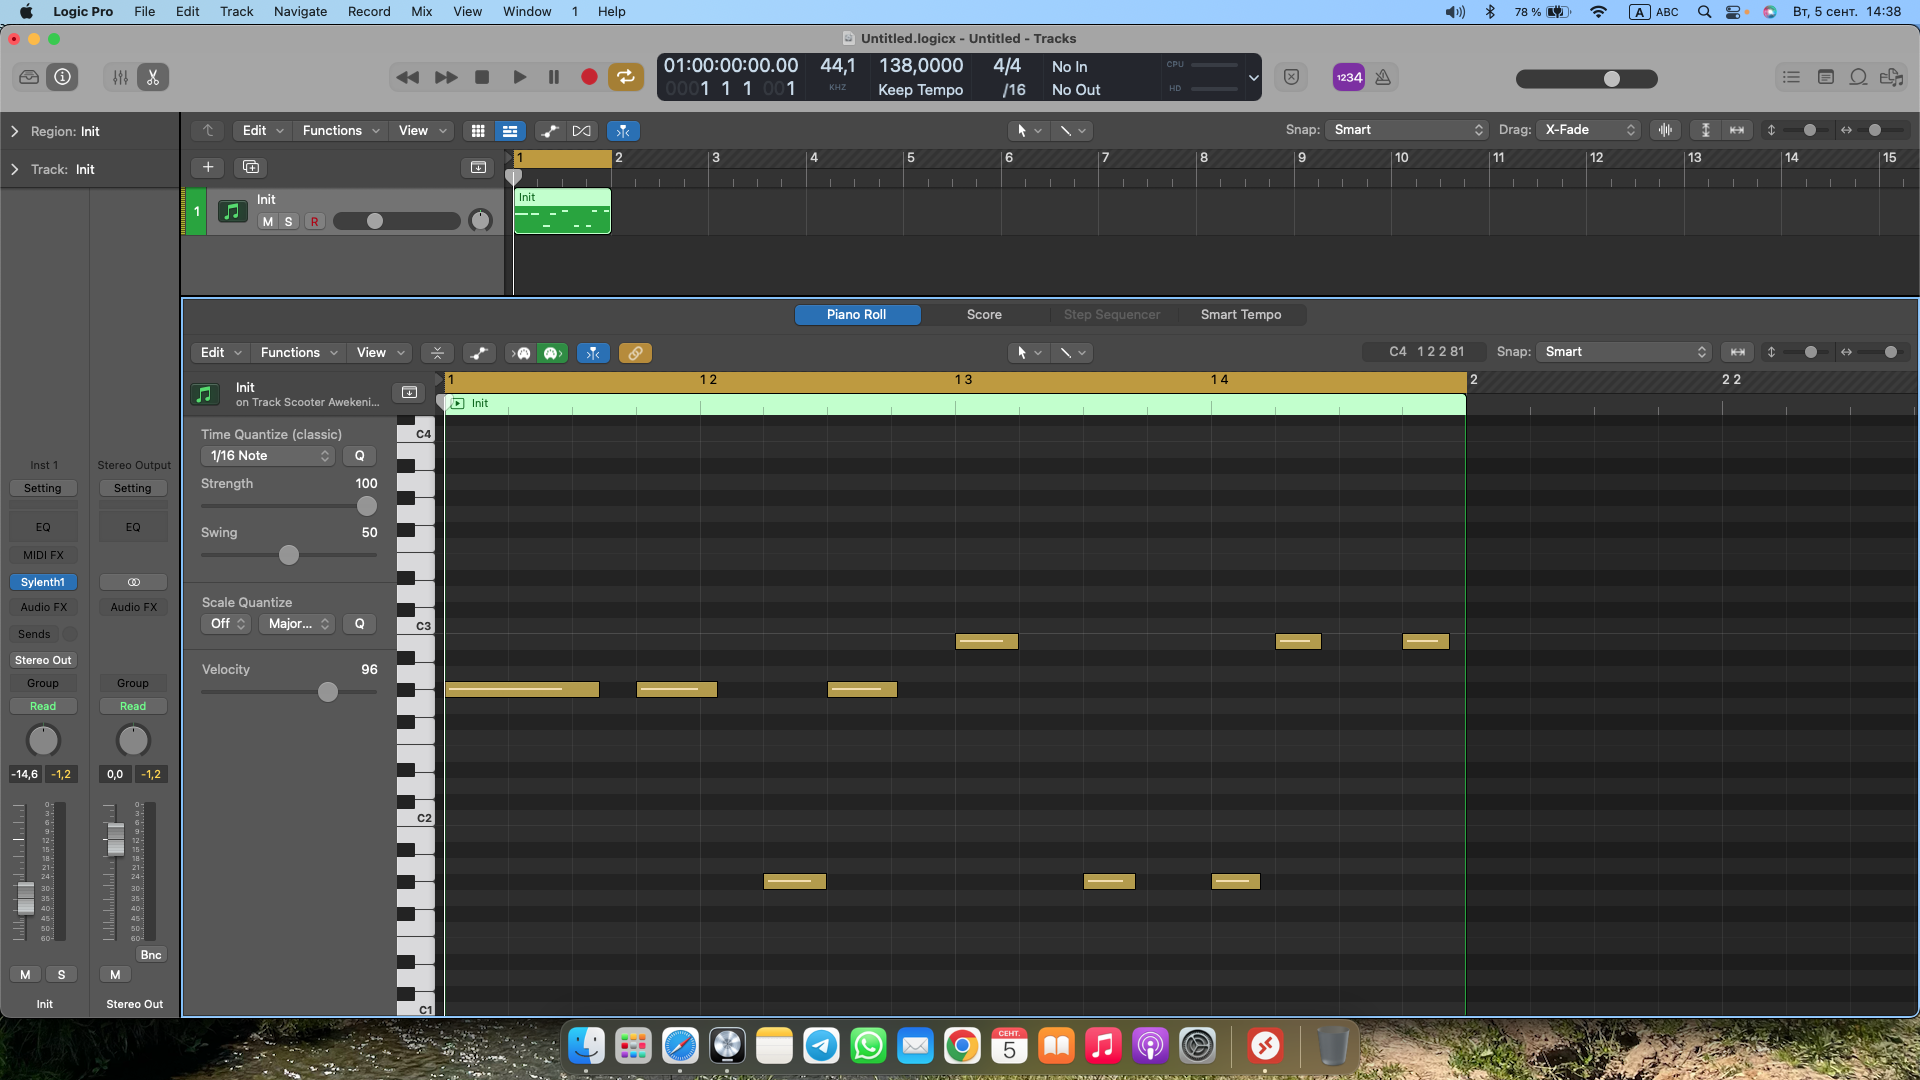Toggle the Piano Roll link button

635,353
